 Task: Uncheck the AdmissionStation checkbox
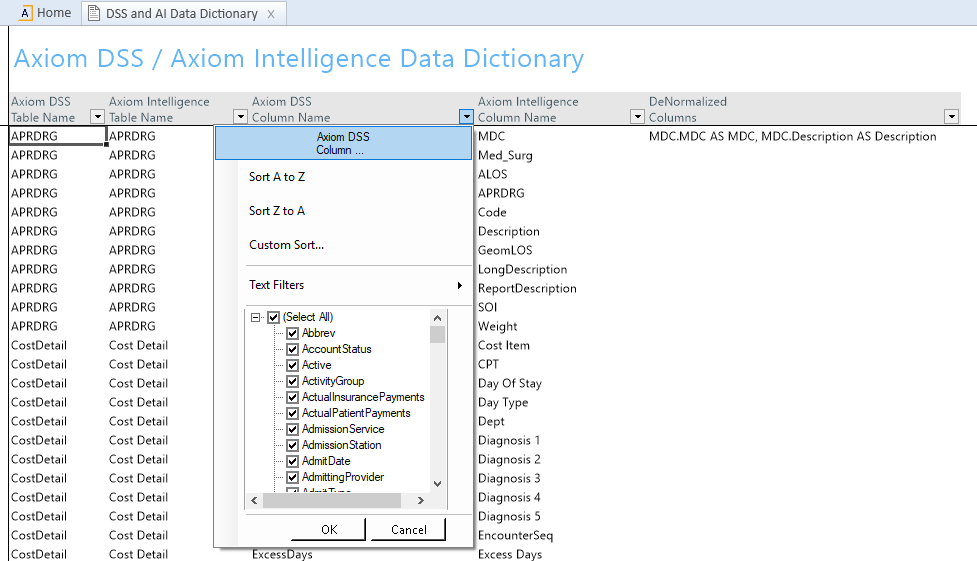292,445
